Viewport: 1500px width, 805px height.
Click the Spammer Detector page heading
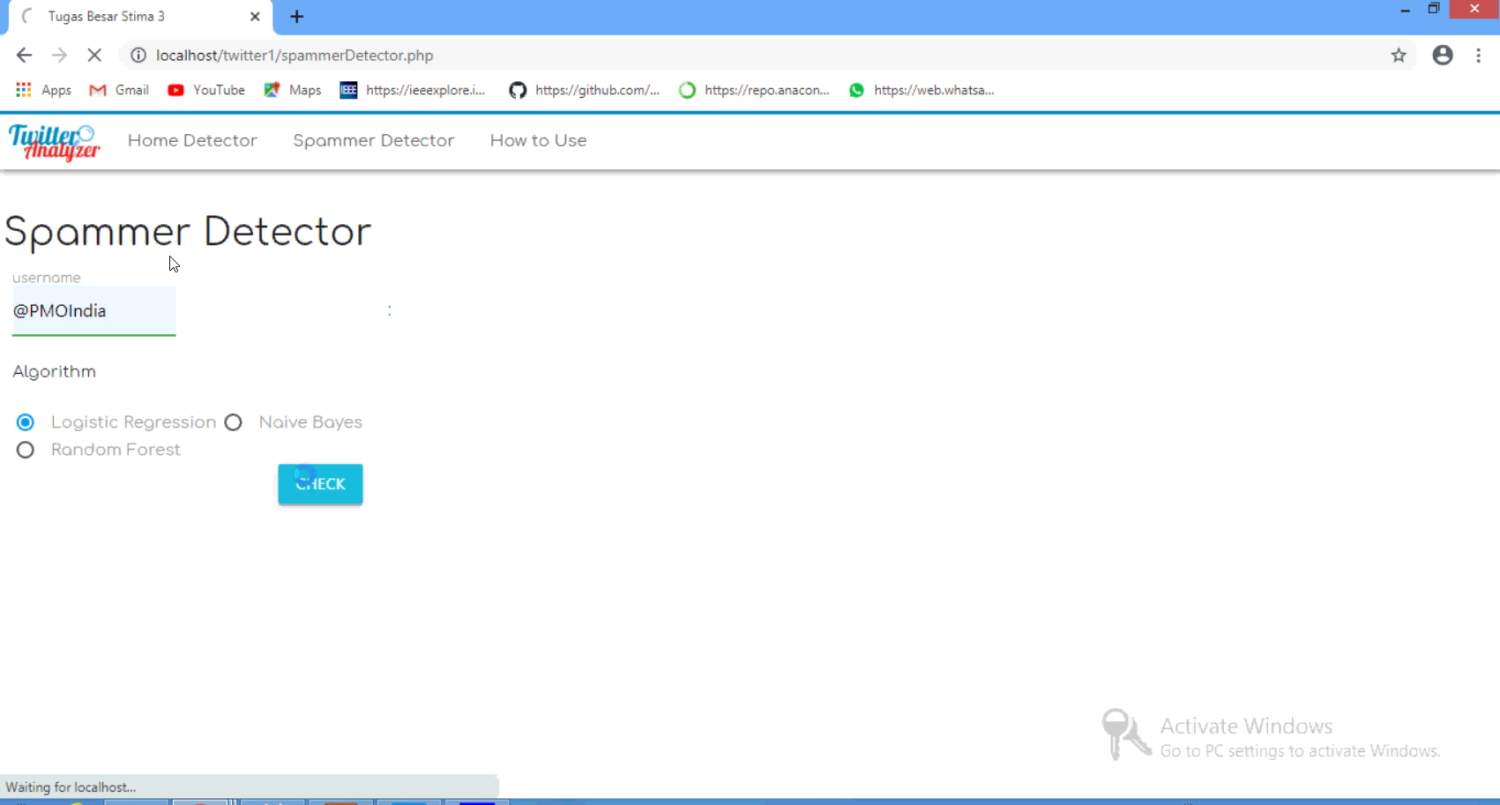[188, 232]
